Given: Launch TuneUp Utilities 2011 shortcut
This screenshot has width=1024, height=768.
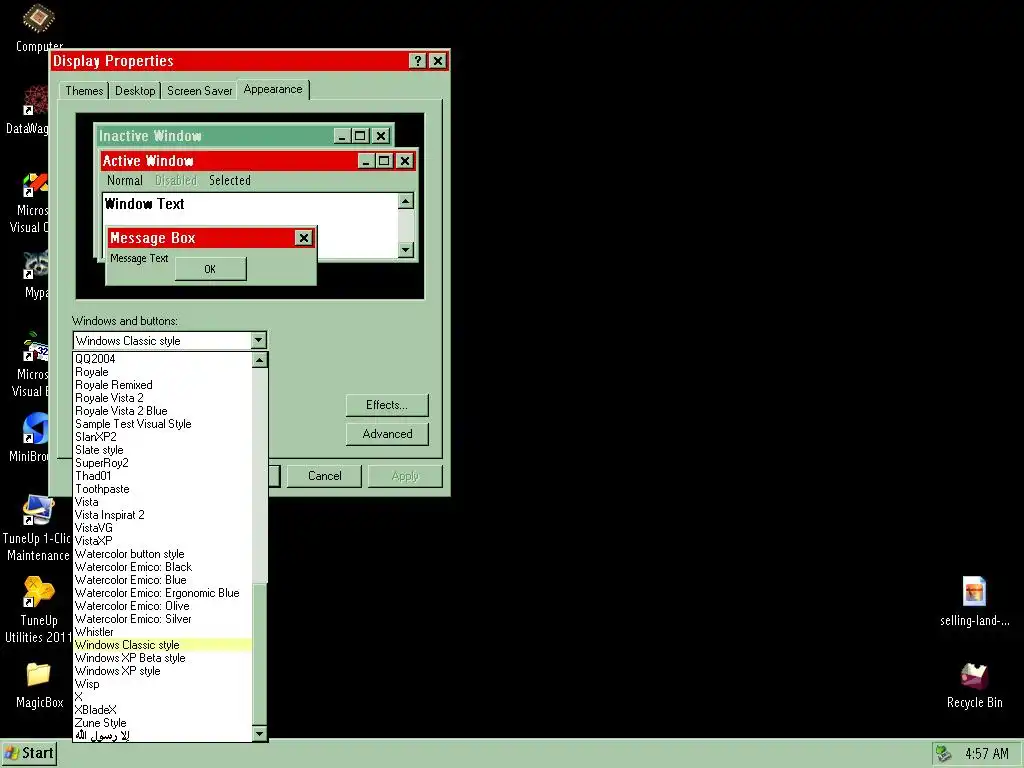Looking at the screenshot, I should [x=38, y=592].
